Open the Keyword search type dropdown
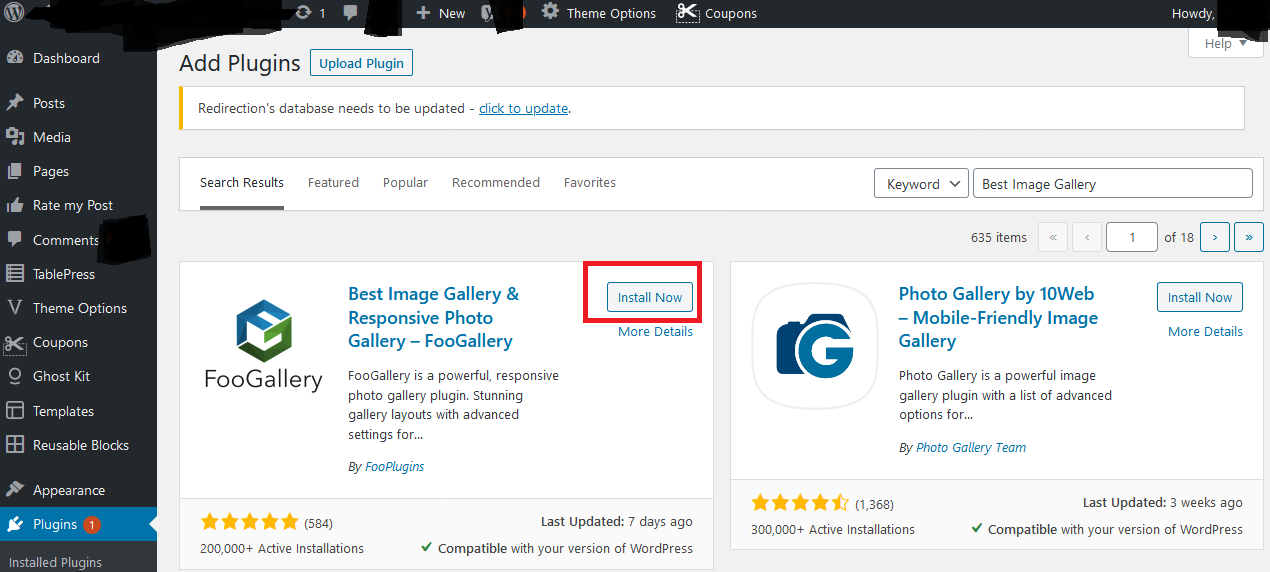 pos(921,184)
